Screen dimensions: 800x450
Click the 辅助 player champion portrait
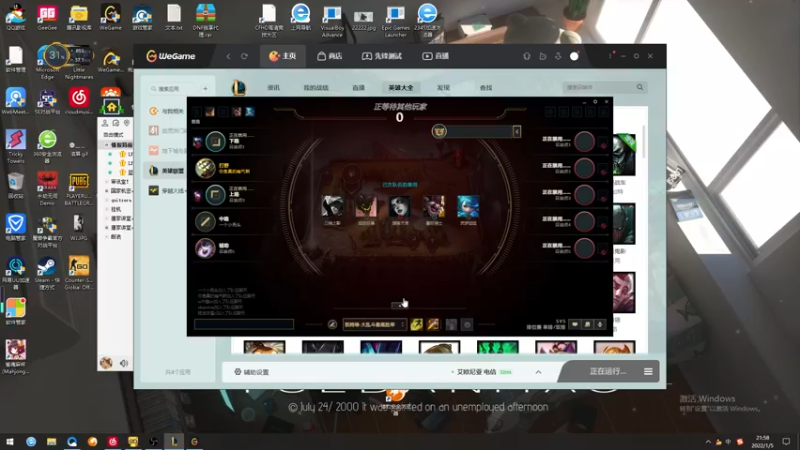[205, 248]
